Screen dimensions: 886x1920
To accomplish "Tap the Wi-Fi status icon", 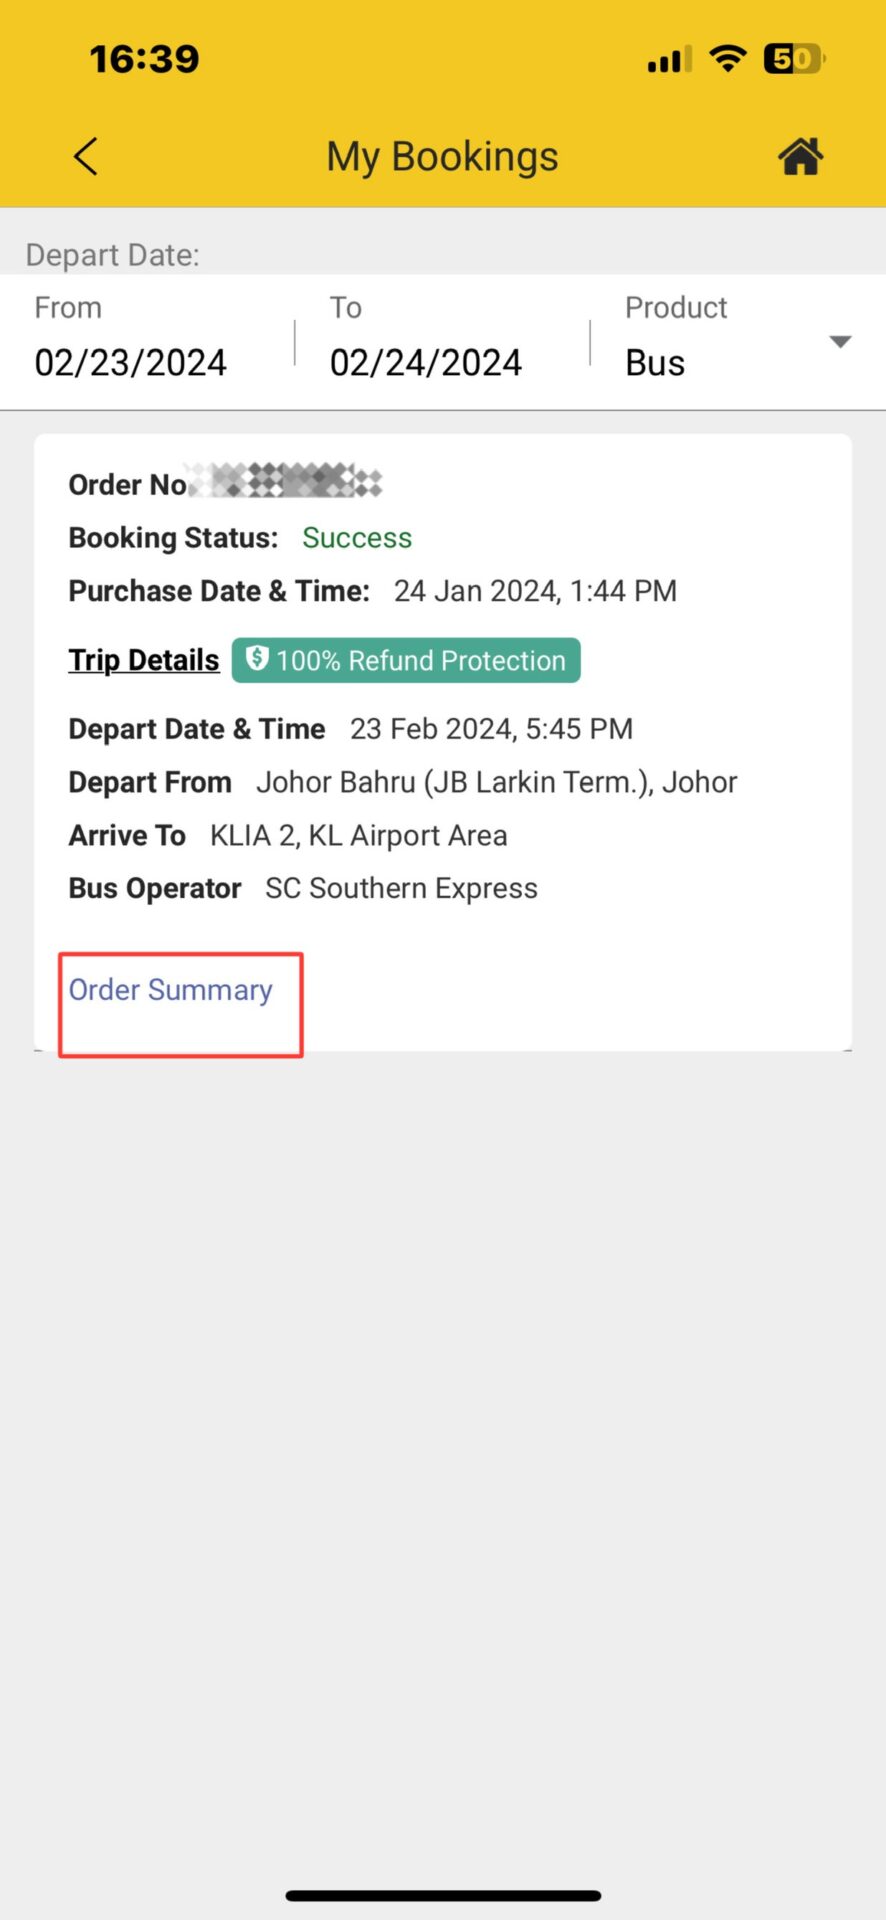I will click(728, 59).
